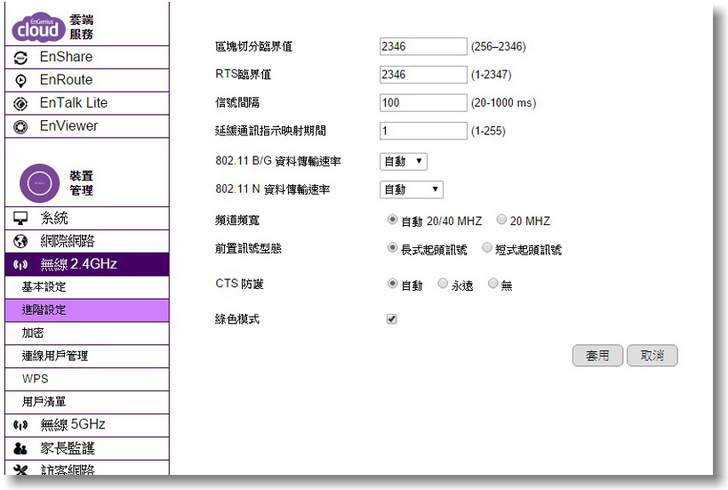Open the 802.11 B/G 資料傳輸速率 dropdown
Image resolution: width=728 pixels, height=490 pixels.
pyautogui.click(x=404, y=161)
